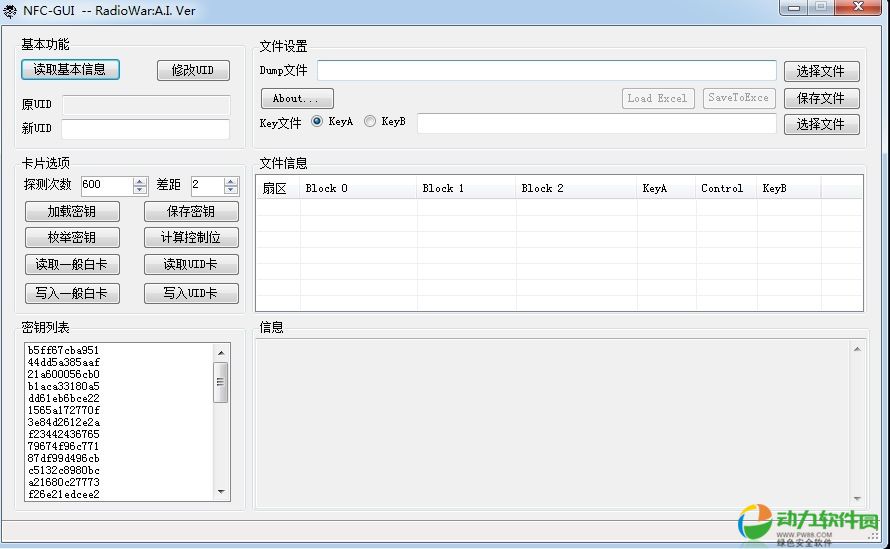Focus the 新UID input field
The width and height of the screenshot is (890, 549).
point(145,129)
